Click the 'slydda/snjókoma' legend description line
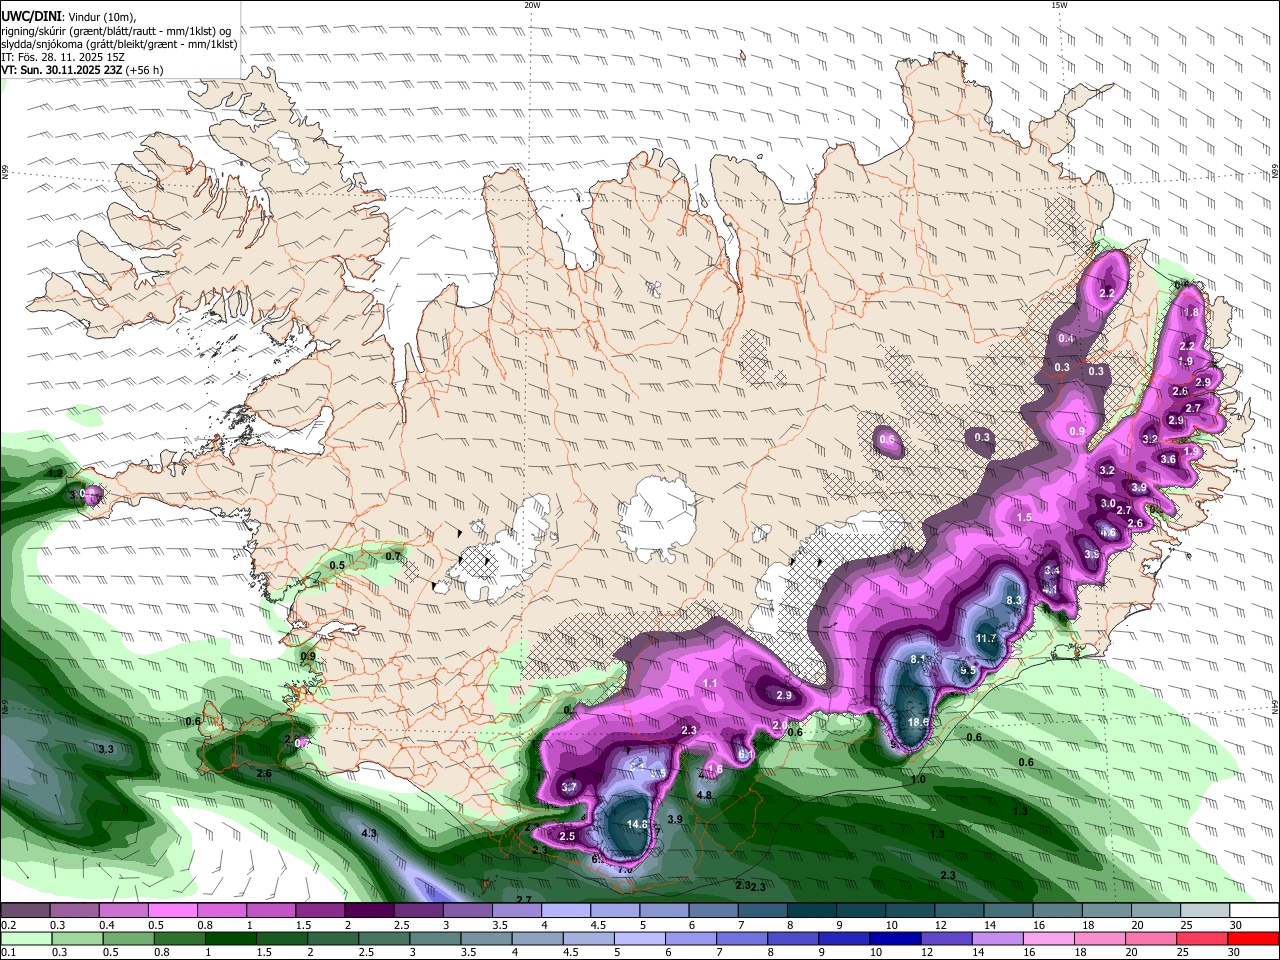 [120, 44]
